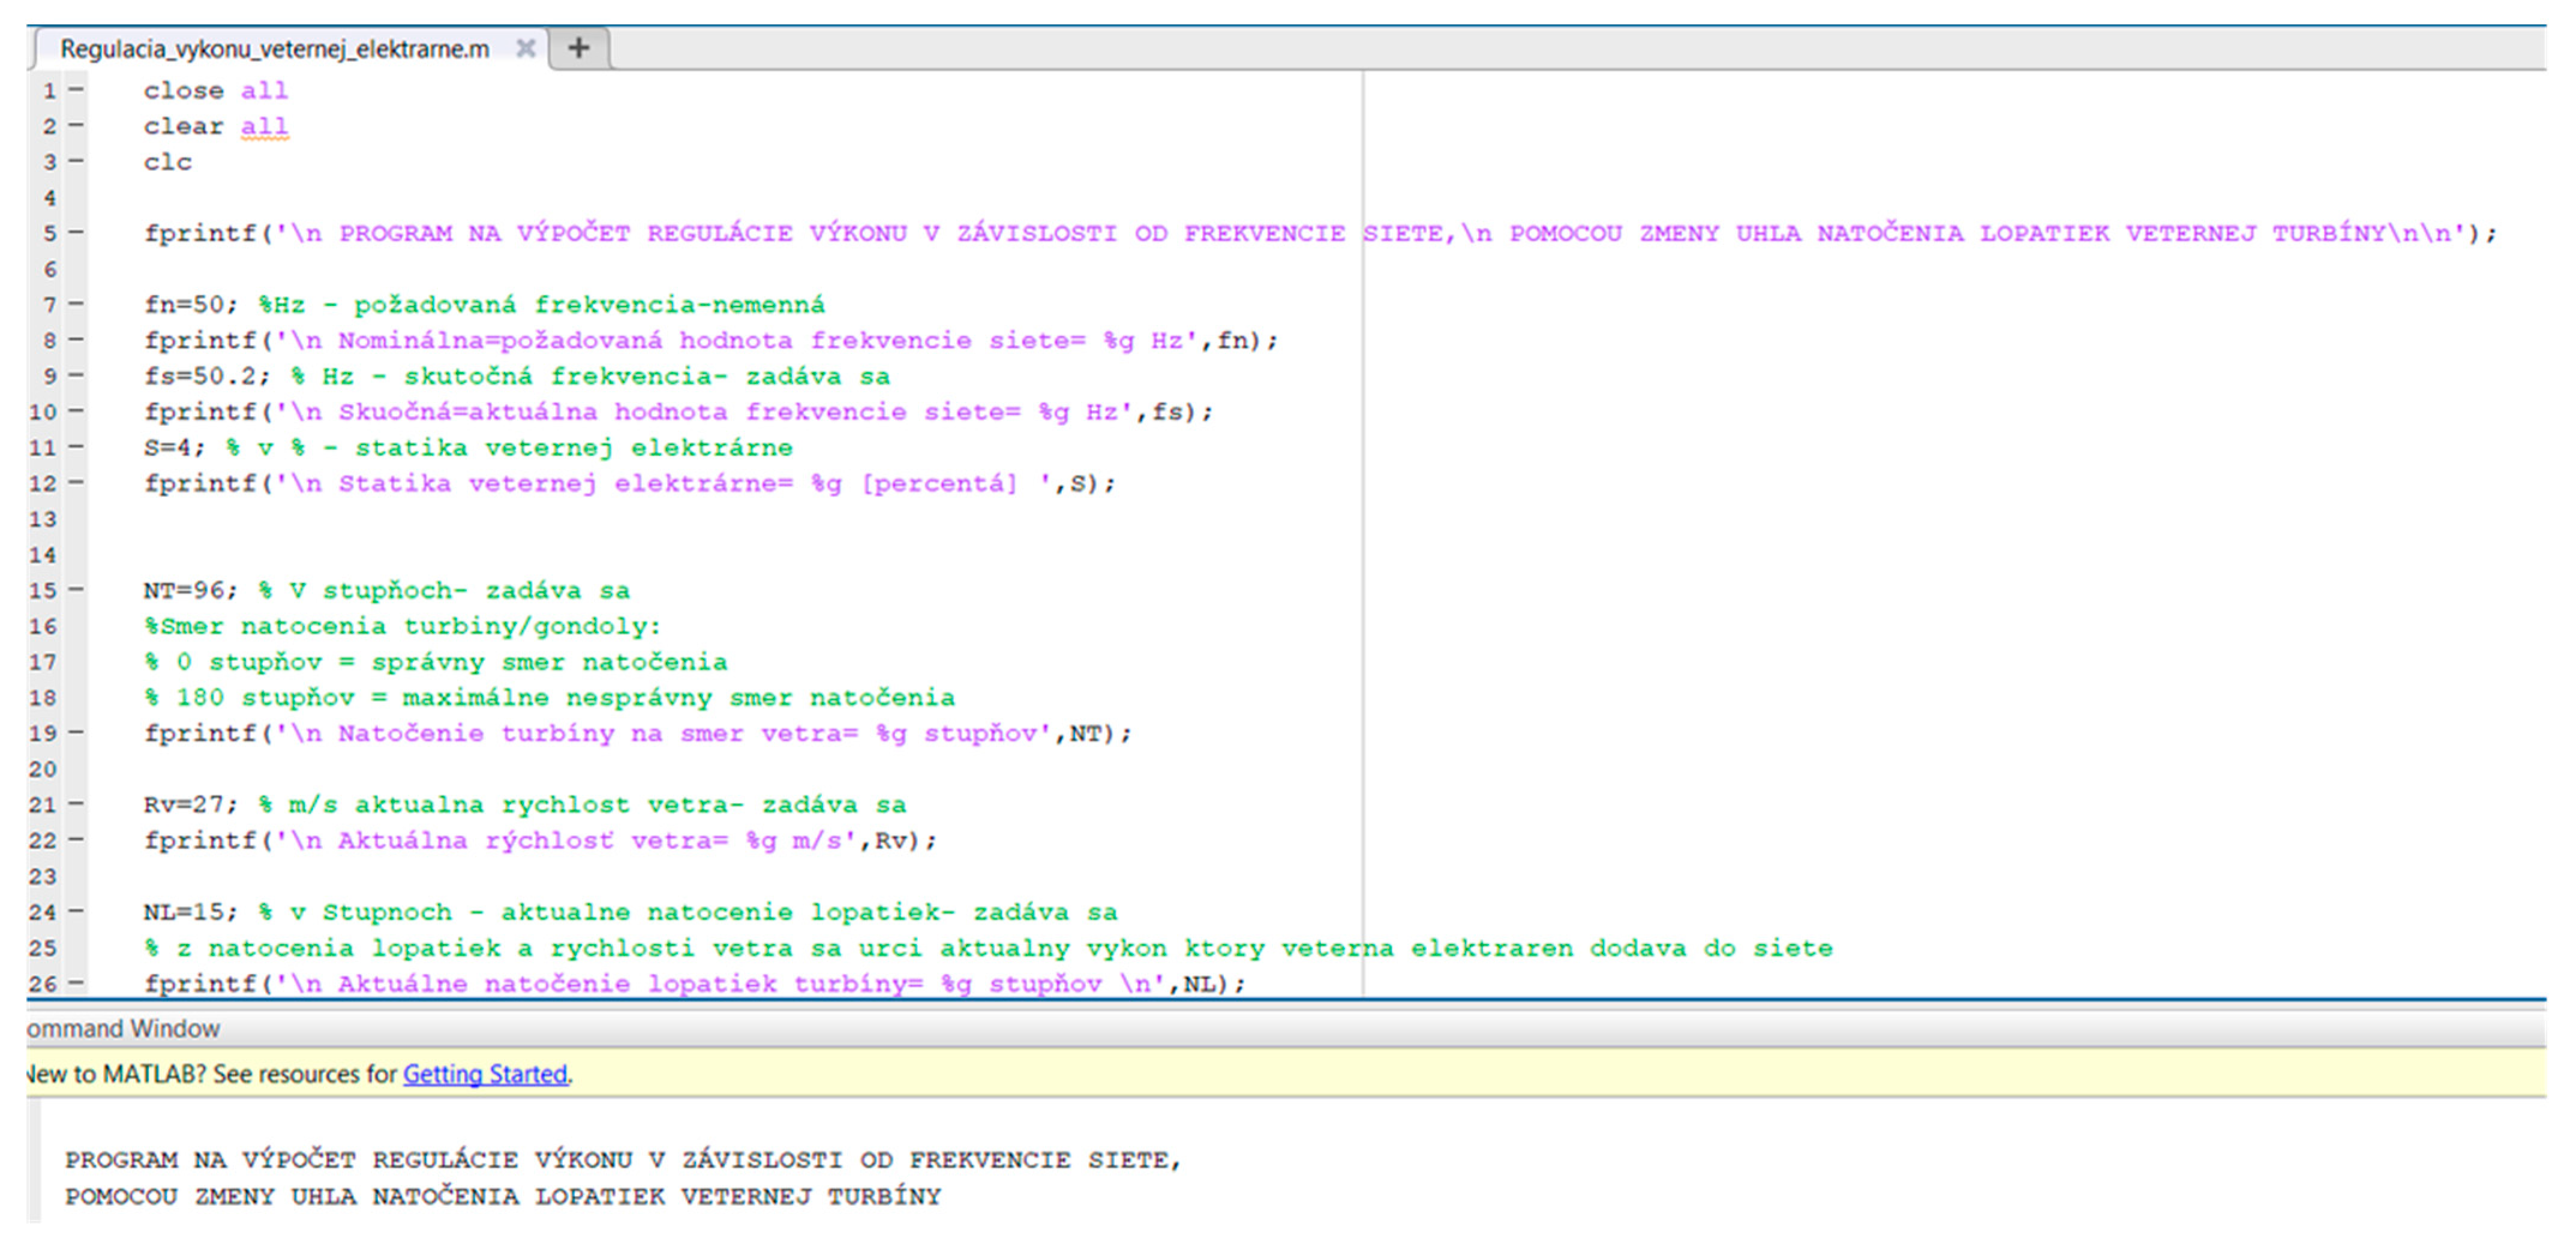
Task: Set breakpoint at line 24 NL=15
Action: point(76,911)
